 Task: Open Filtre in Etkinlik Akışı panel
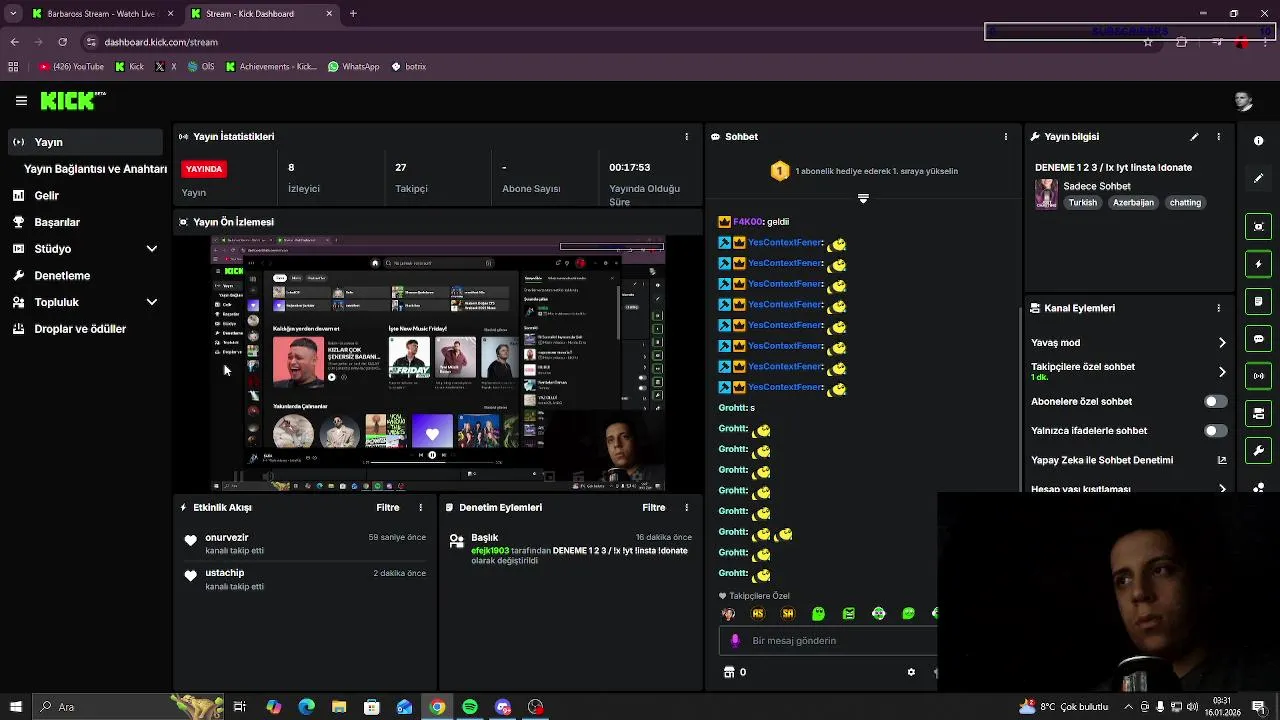pyautogui.click(x=388, y=508)
